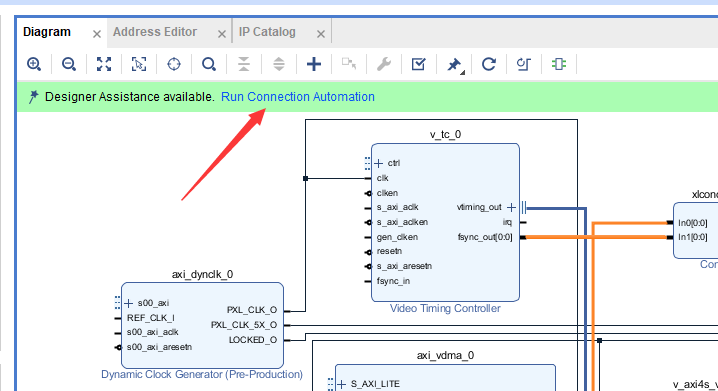Click the Make External connection icon
The image size is (718, 391).
[x=349, y=64]
